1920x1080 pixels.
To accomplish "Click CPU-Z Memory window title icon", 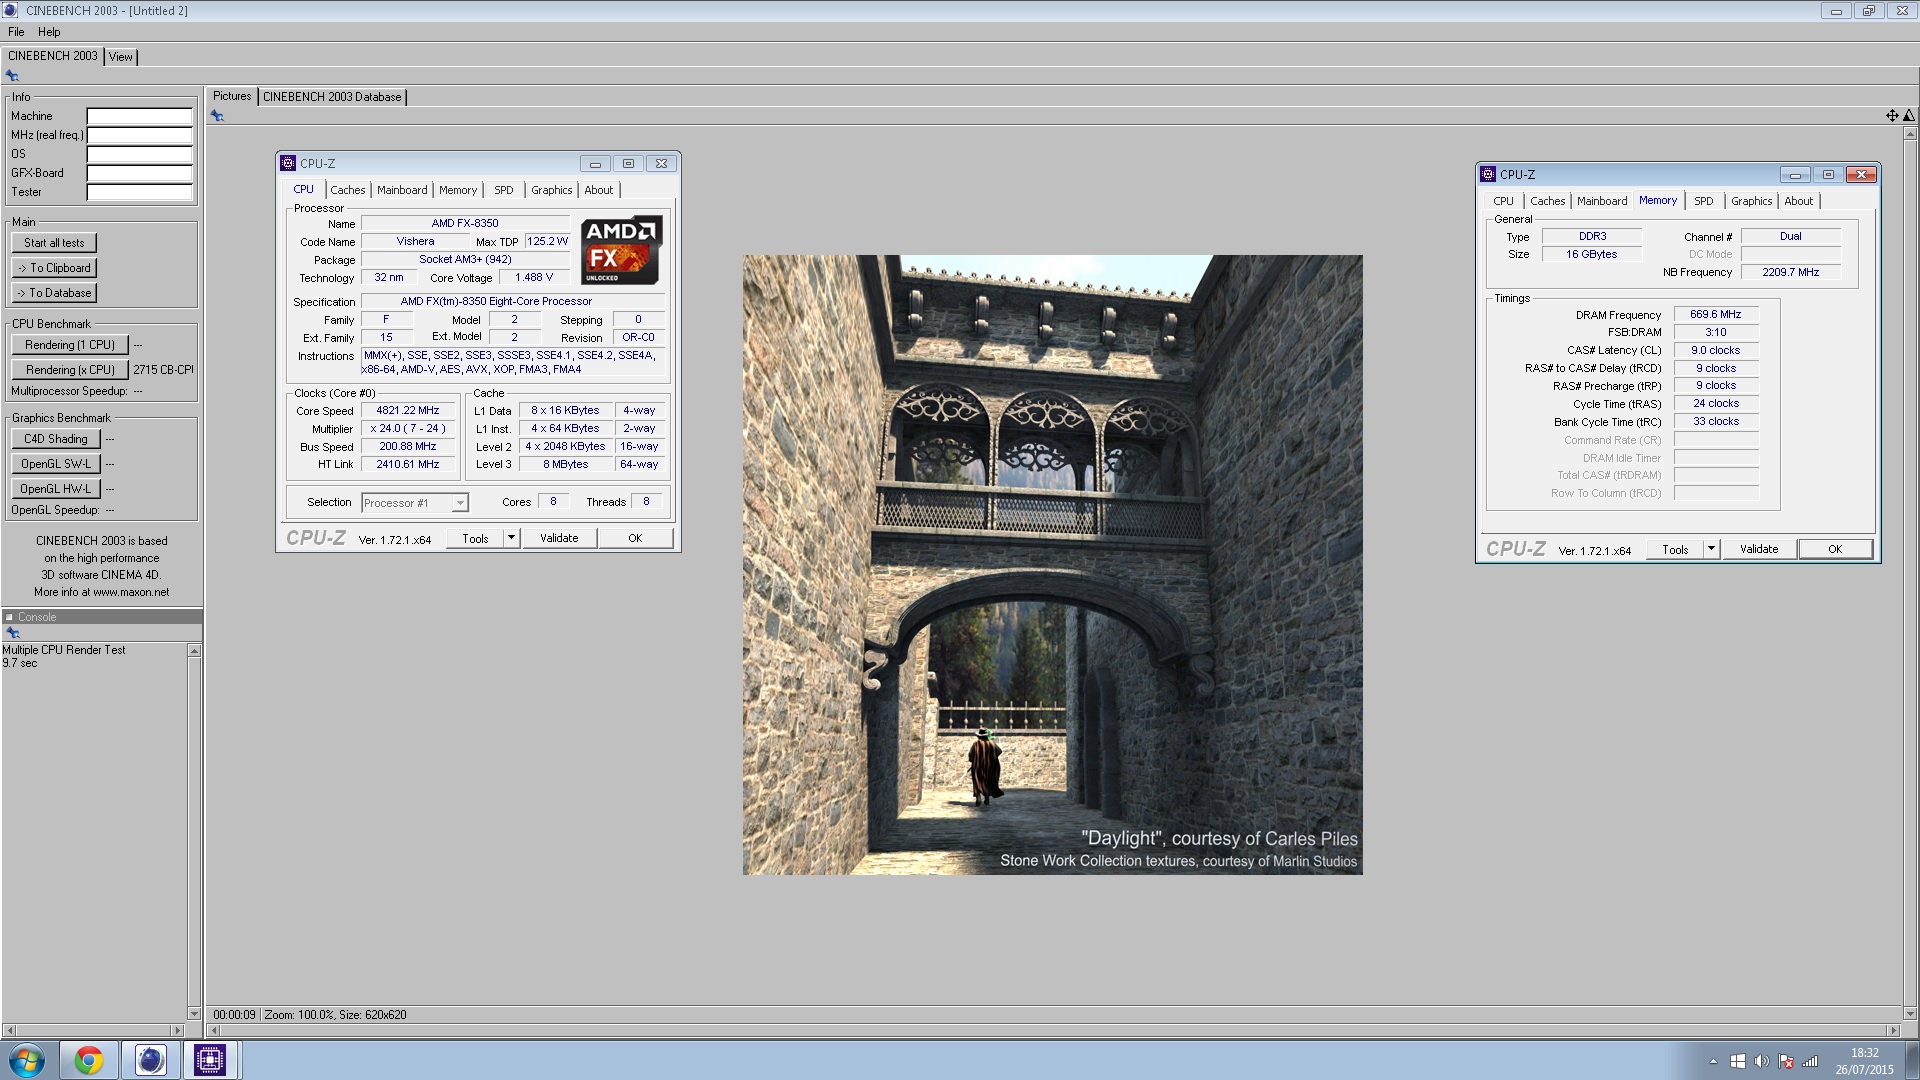I will coord(1488,174).
